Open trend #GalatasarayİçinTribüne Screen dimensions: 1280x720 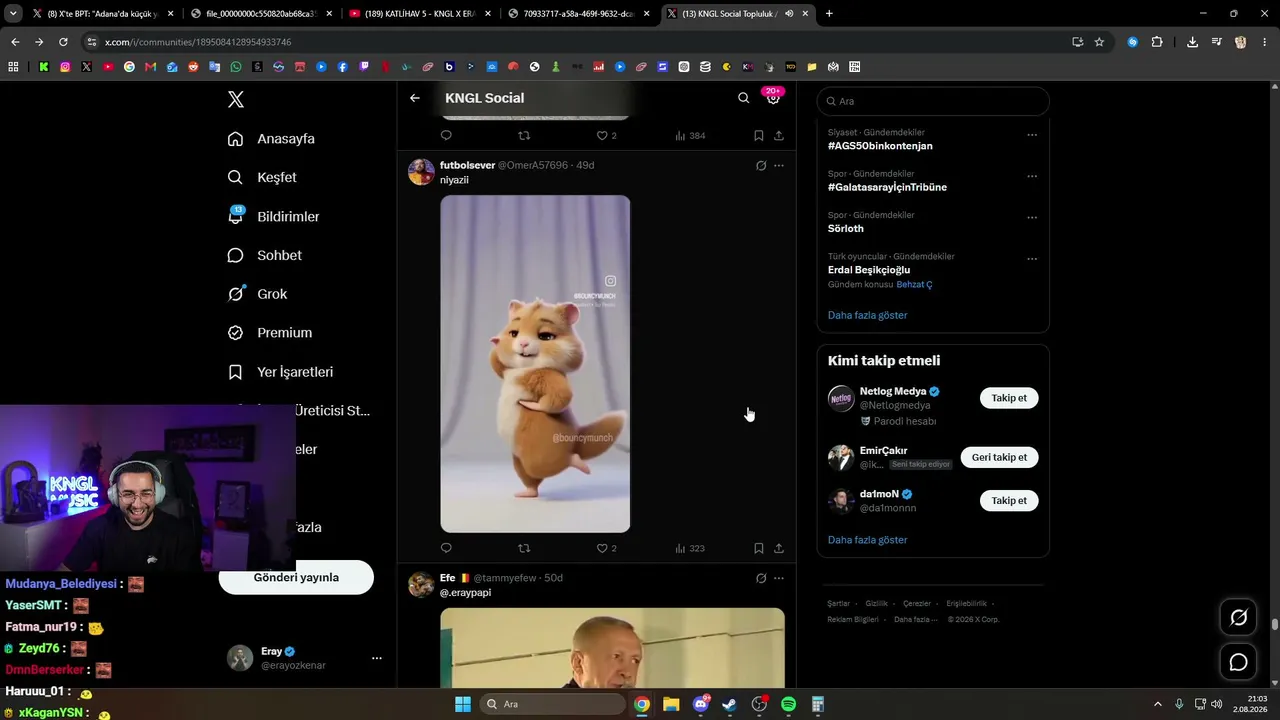coord(887,187)
